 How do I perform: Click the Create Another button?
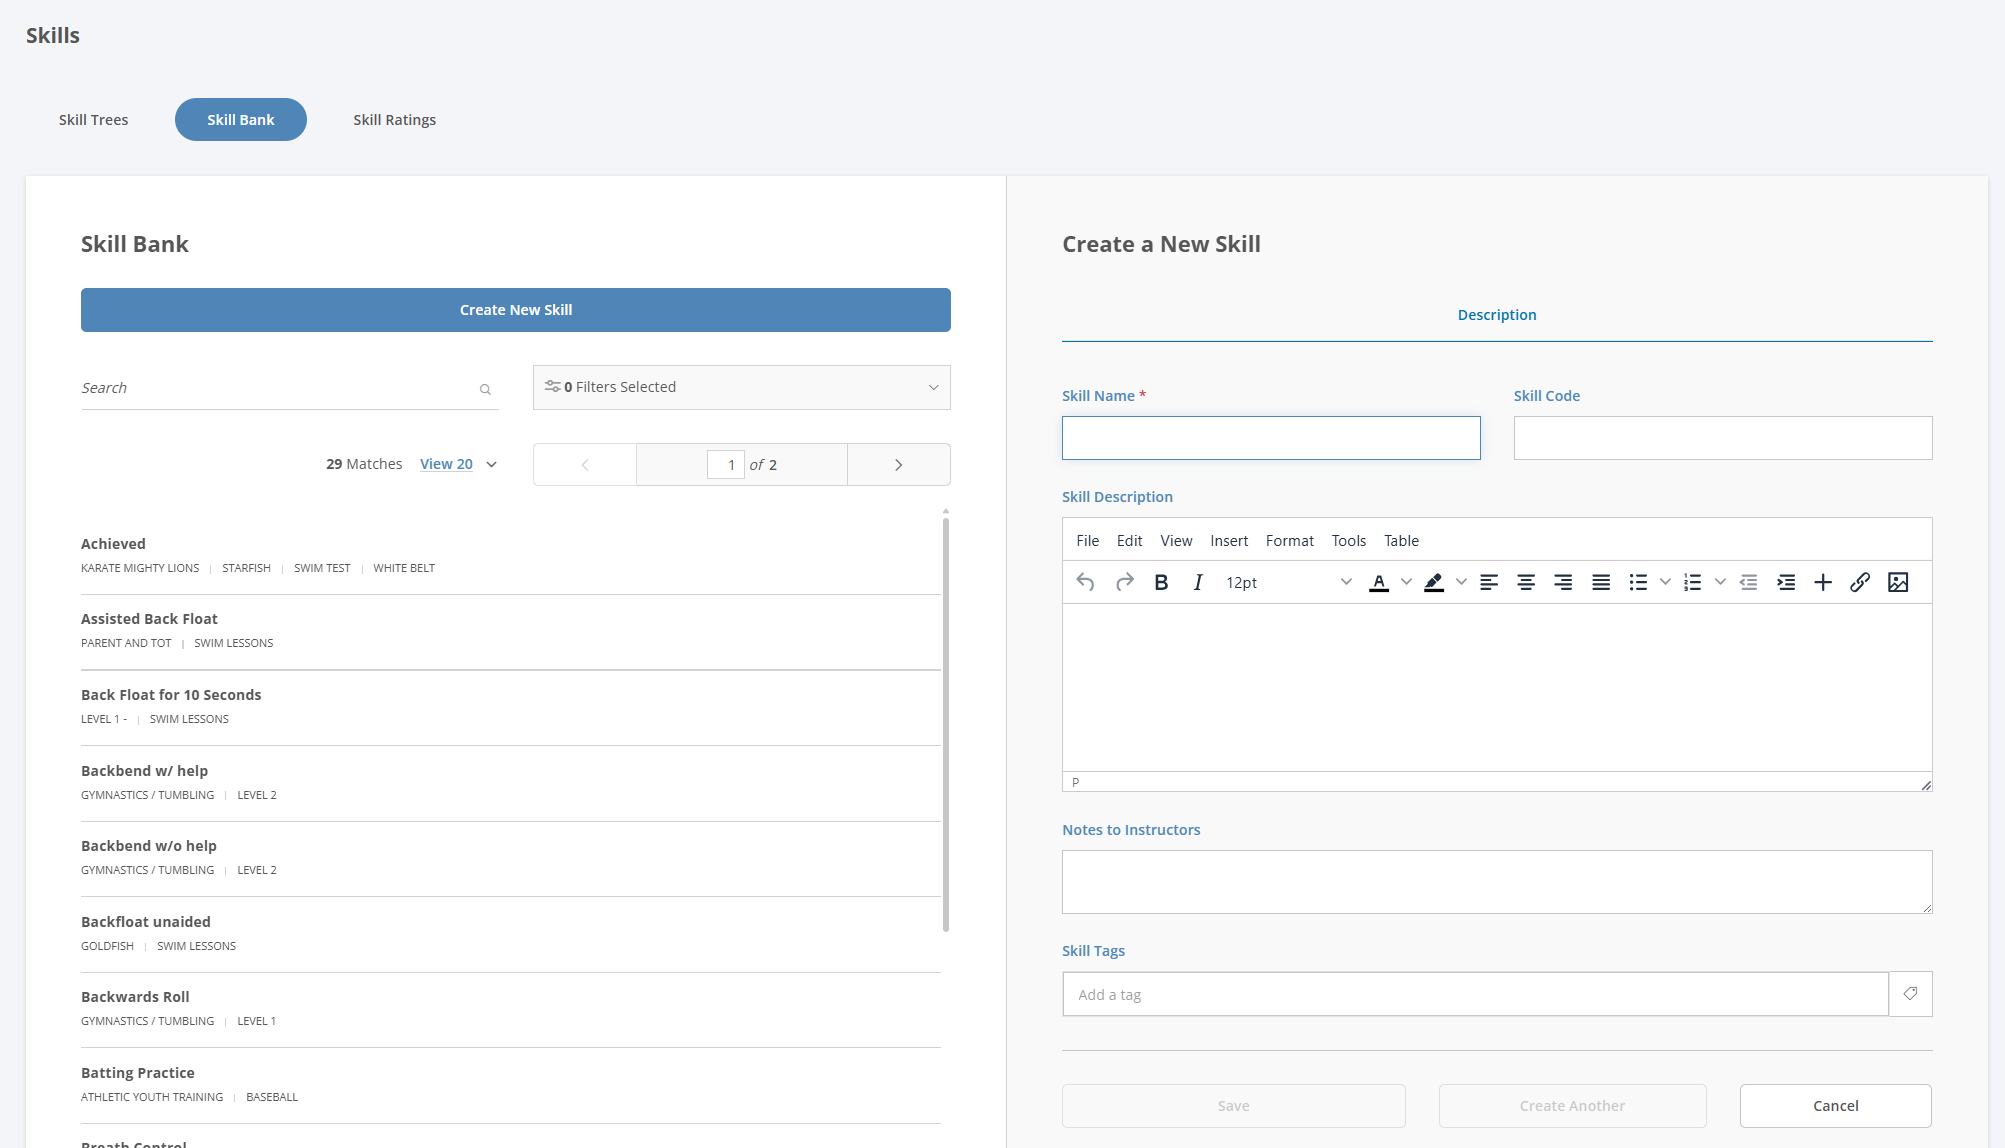click(1572, 1106)
